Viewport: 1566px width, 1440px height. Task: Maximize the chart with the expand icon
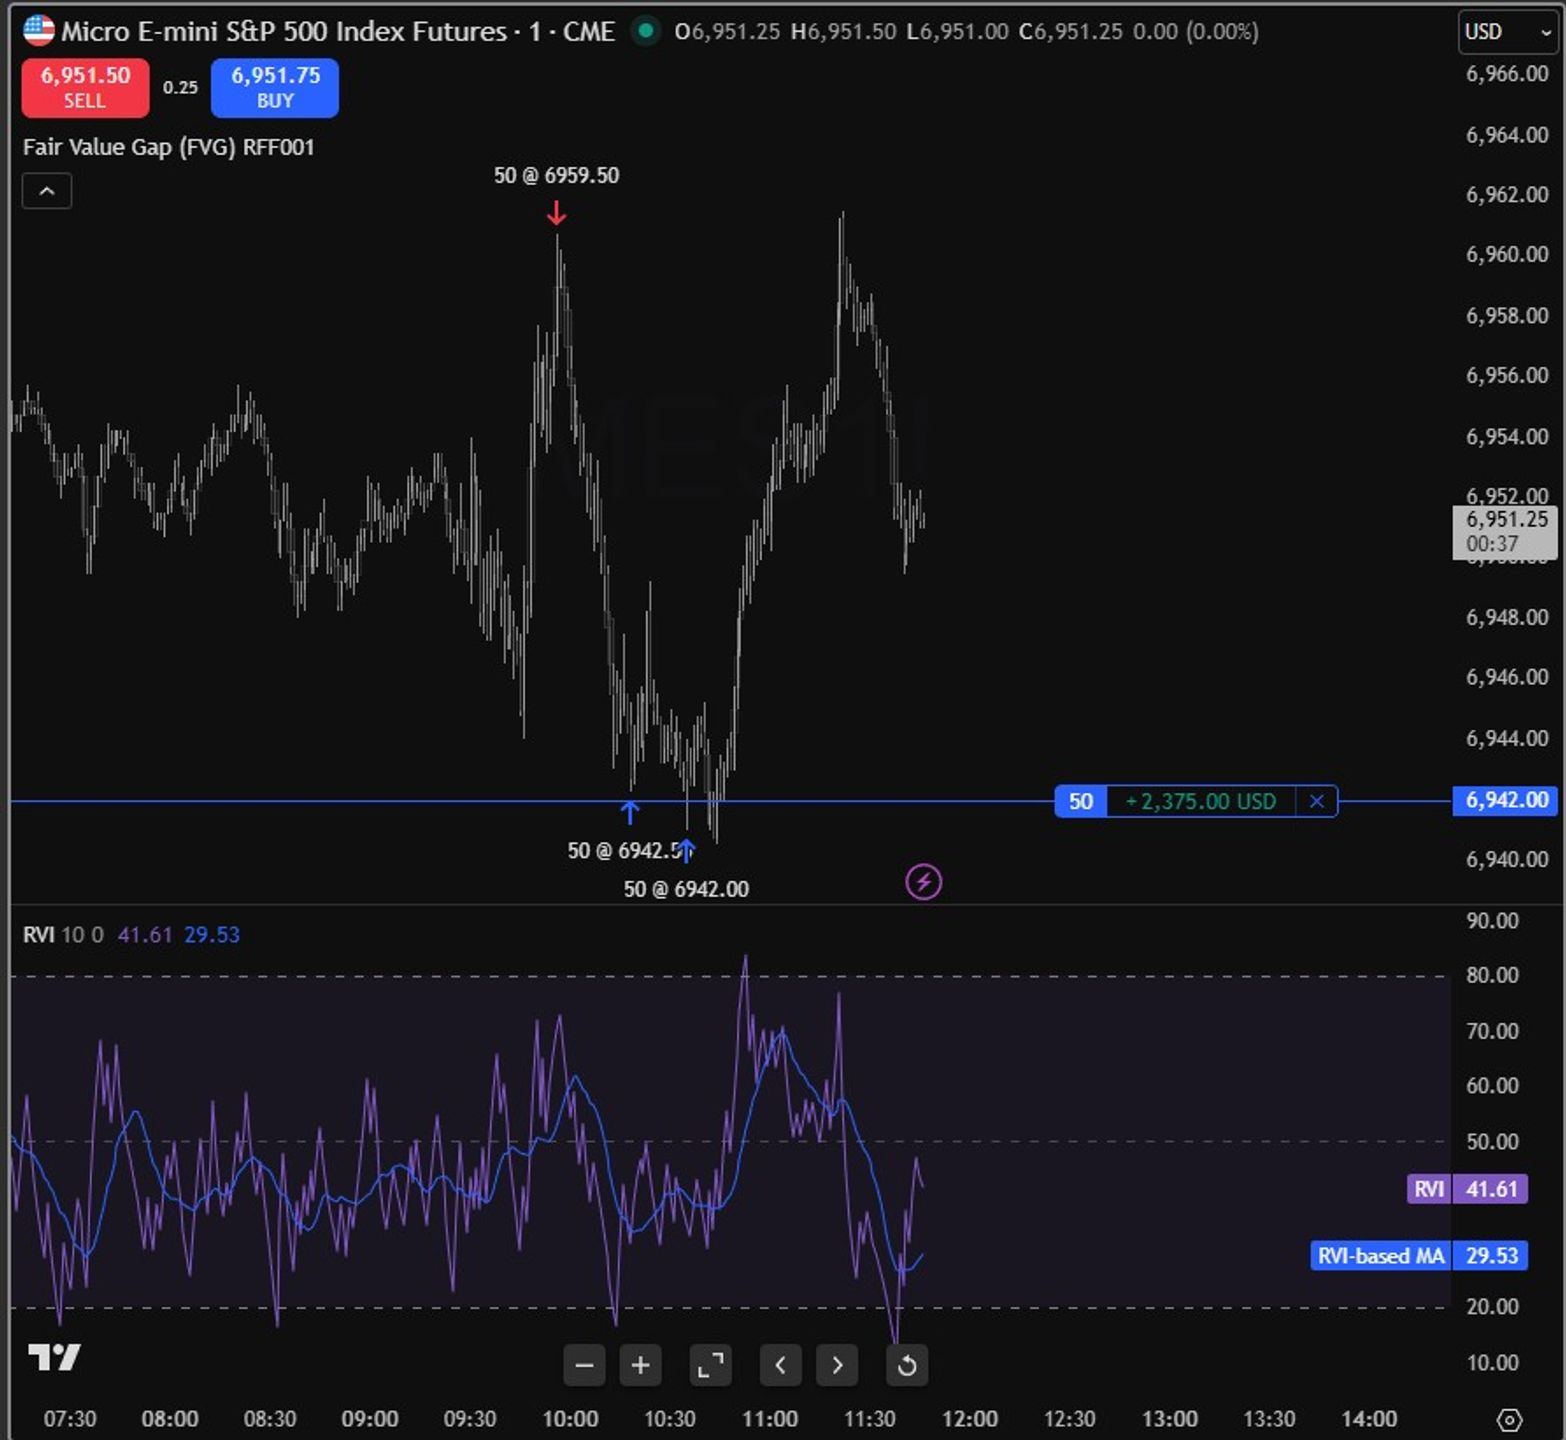tap(710, 1365)
